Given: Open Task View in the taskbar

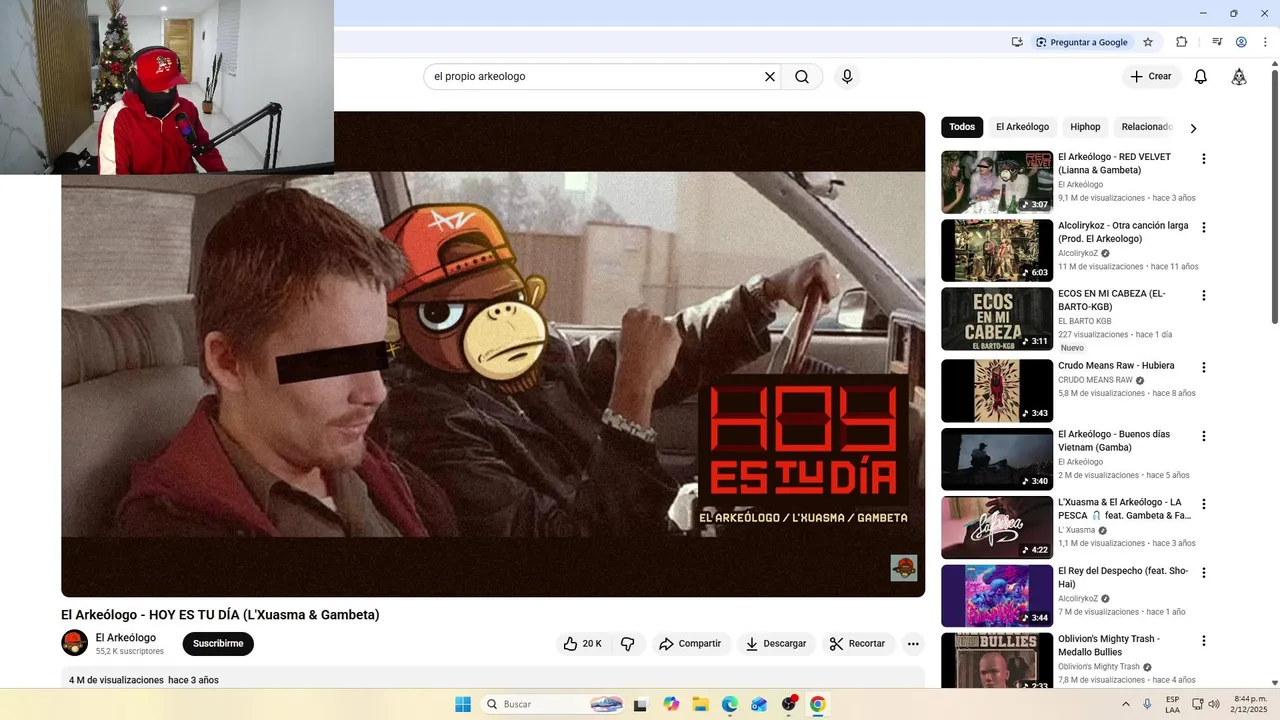Looking at the screenshot, I should click(641, 704).
